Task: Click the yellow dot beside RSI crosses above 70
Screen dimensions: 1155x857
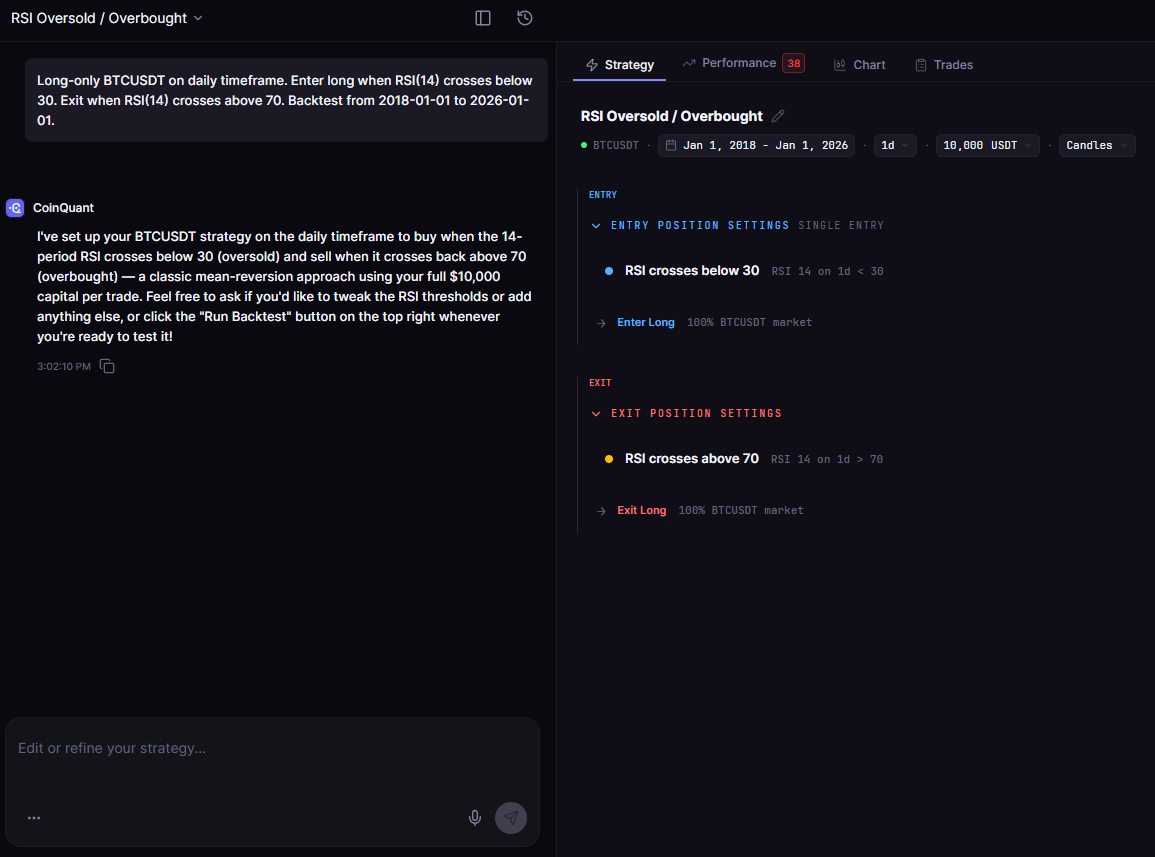Action: (x=608, y=459)
